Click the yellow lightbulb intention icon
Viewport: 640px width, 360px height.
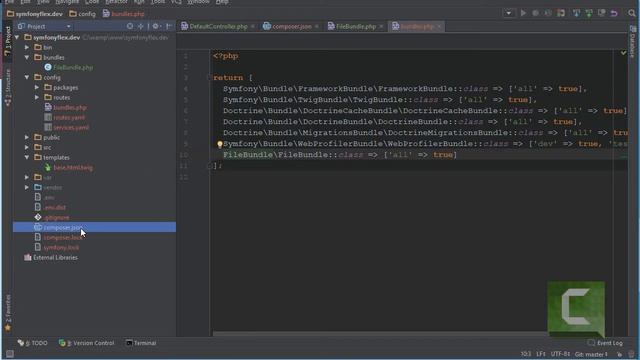pyautogui.click(x=219, y=144)
